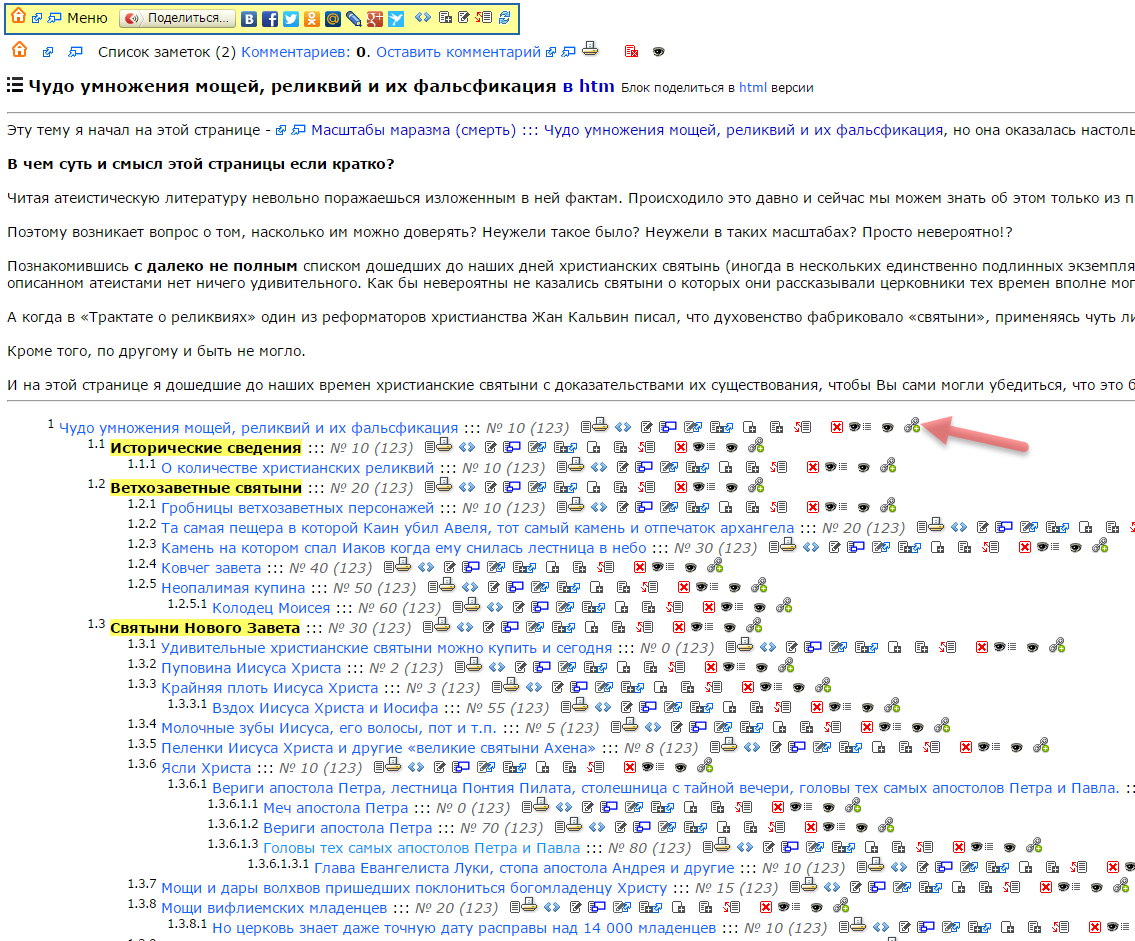The width and height of the screenshot is (1135, 941).
Task: Share to Odnoklassniki with the orange icon
Action: 312,19
